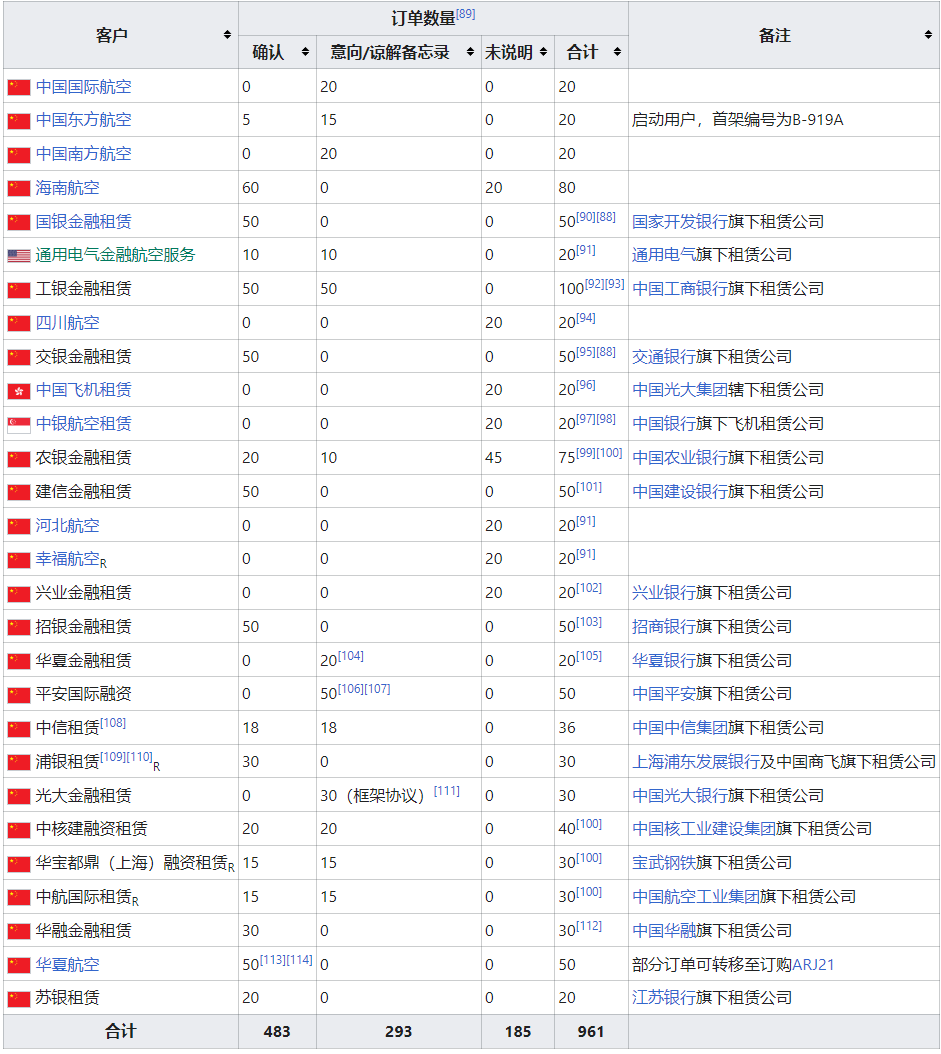
Task: Select the 483 confirmed total cell
Action: [x=277, y=1032]
